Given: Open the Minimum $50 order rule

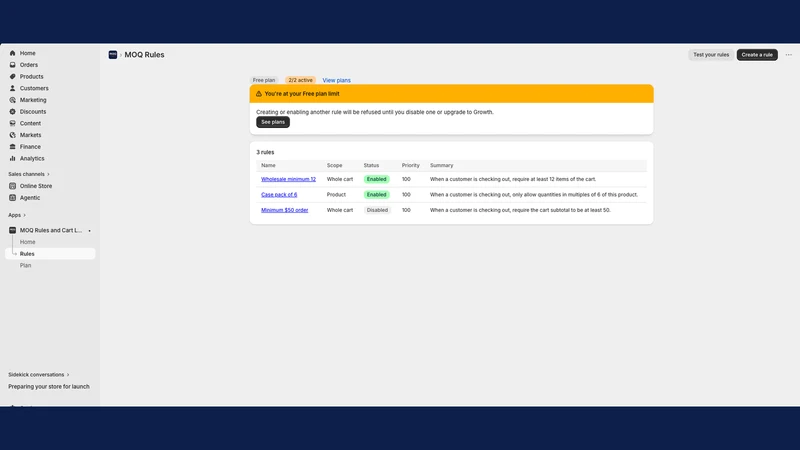Looking at the screenshot, I should click(x=285, y=210).
